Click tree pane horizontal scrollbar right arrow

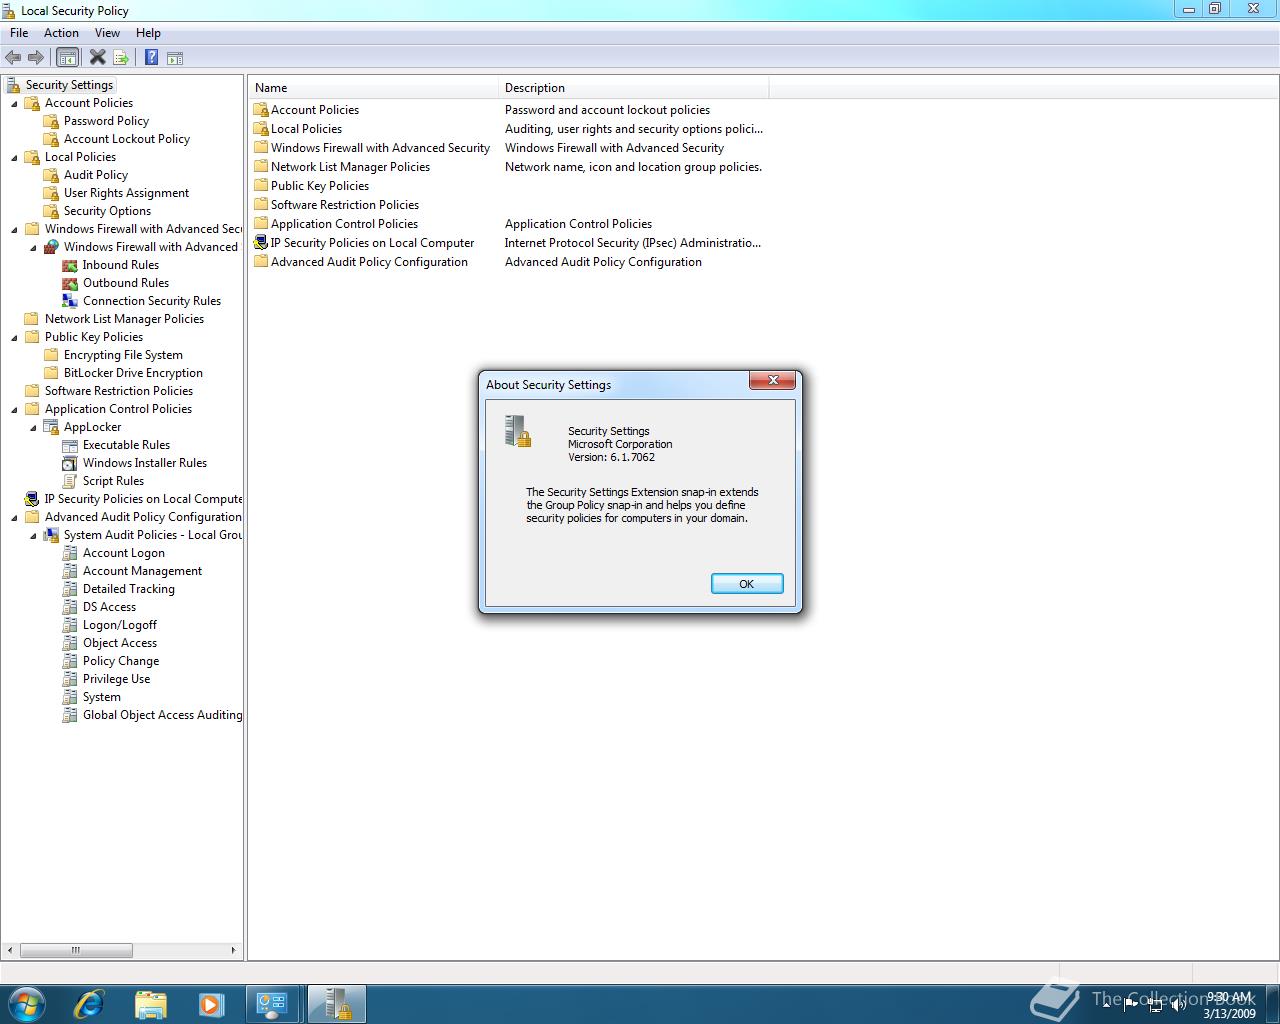[234, 950]
